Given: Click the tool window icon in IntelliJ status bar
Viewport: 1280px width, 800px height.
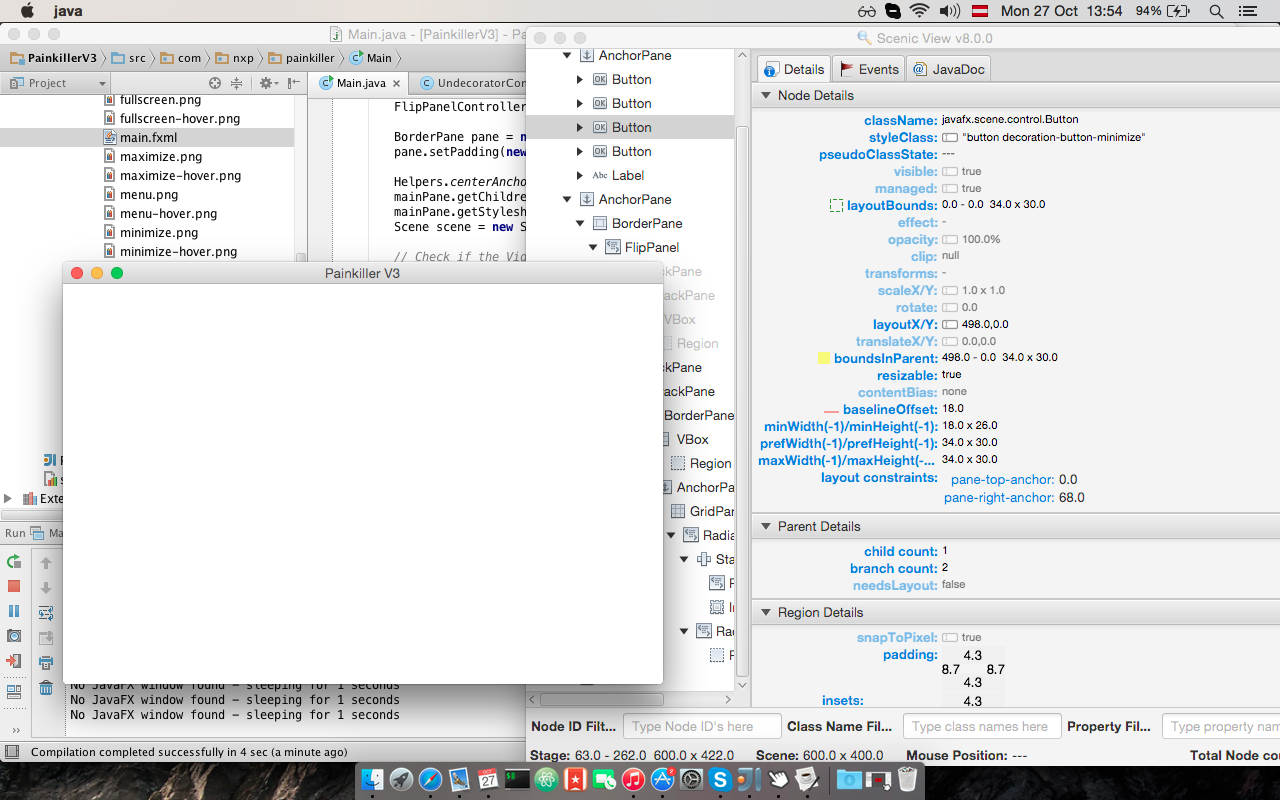Looking at the screenshot, I should (x=12, y=752).
